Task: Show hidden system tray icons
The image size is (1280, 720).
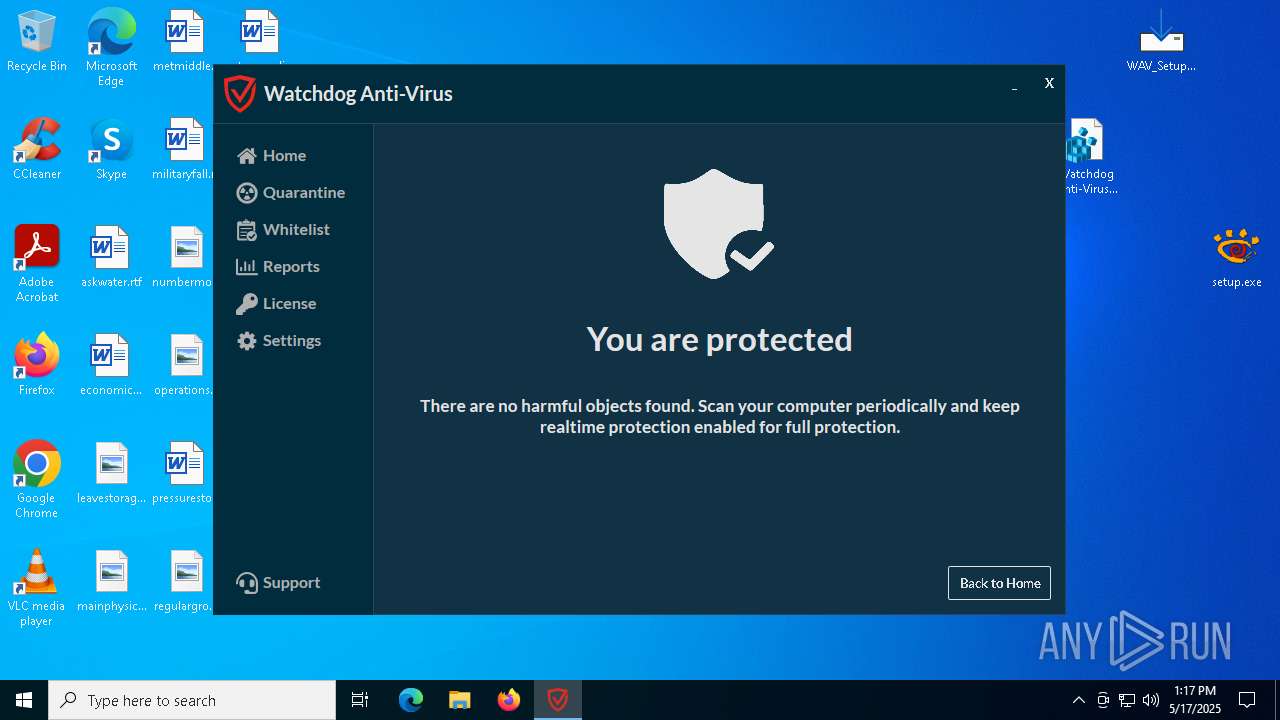Action: [x=1078, y=700]
